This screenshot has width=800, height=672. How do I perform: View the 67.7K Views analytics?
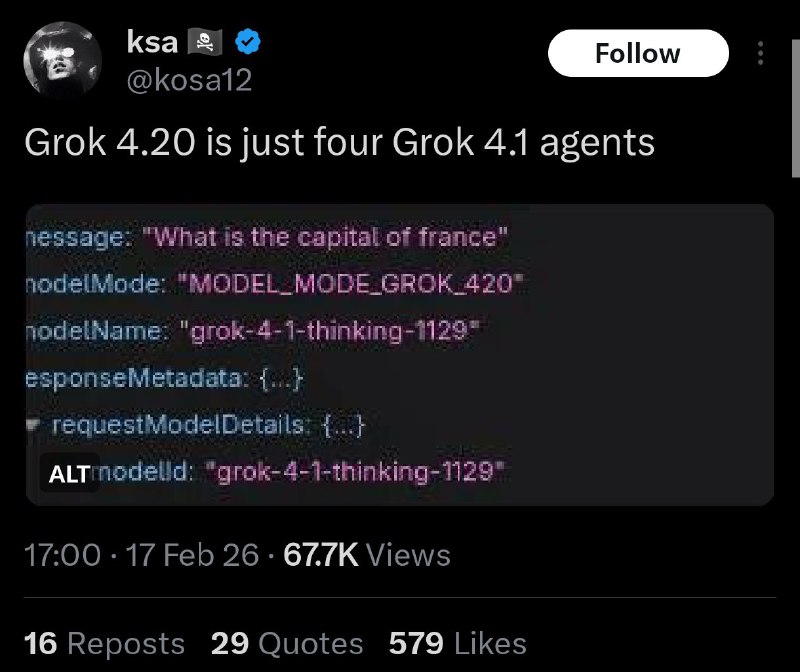pyautogui.click(x=368, y=555)
